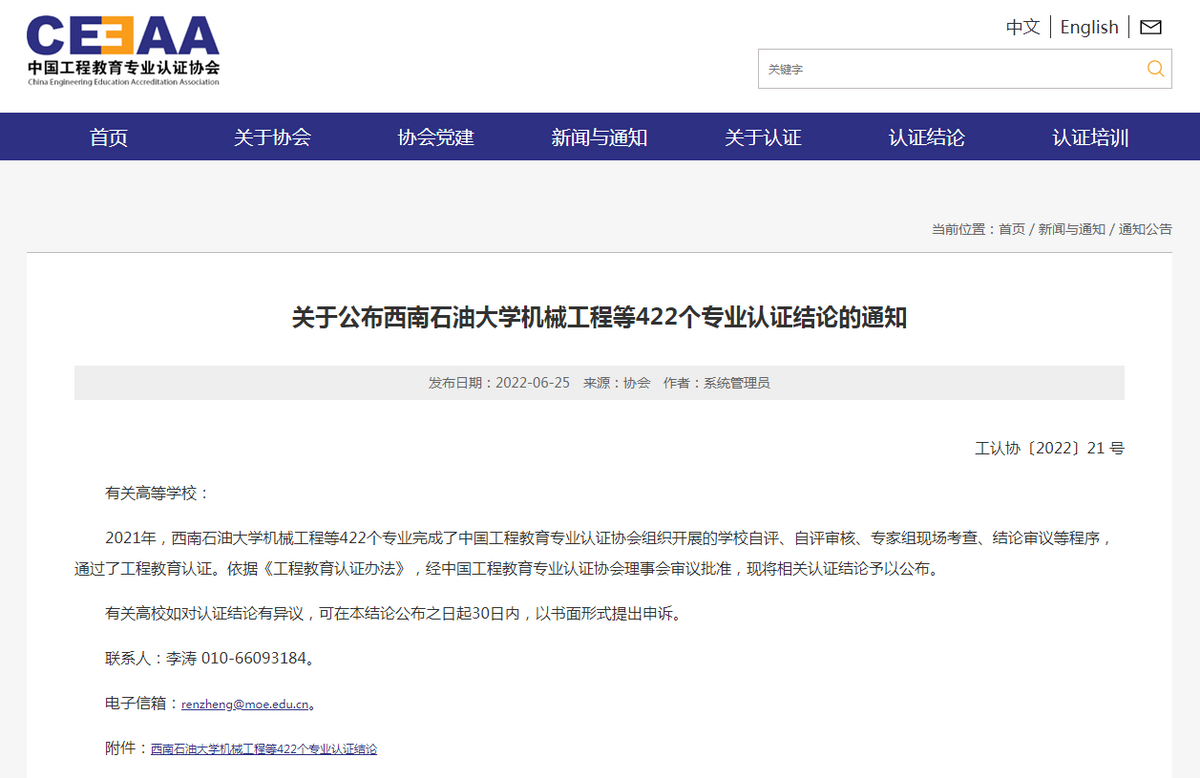The width and height of the screenshot is (1200, 778).
Task: Open the 协会党建 navigation menu item
Action: (x=434, y=137)
